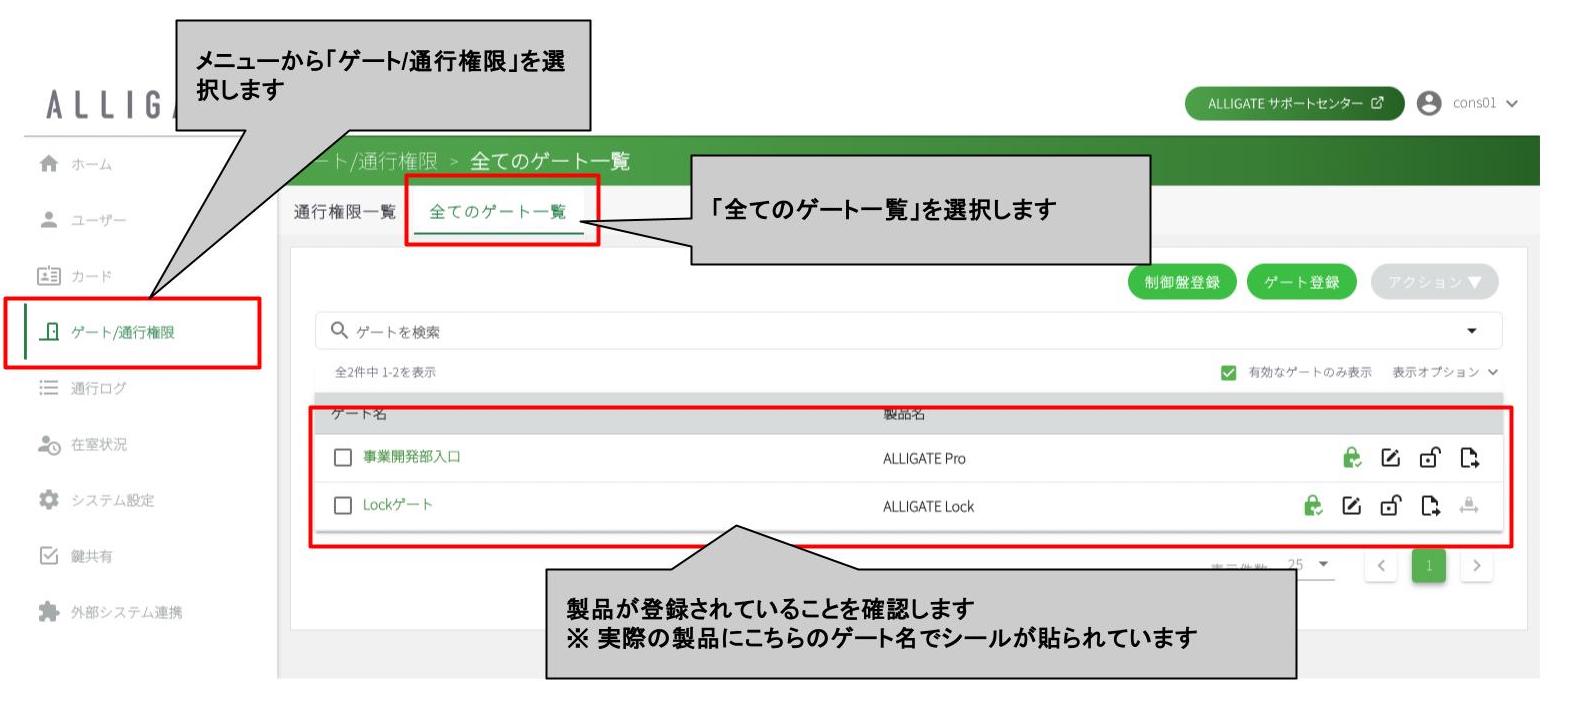Click the person-clock icon beside 在室状況
The height and width of the screenshot is (709, 1571).
49,445
